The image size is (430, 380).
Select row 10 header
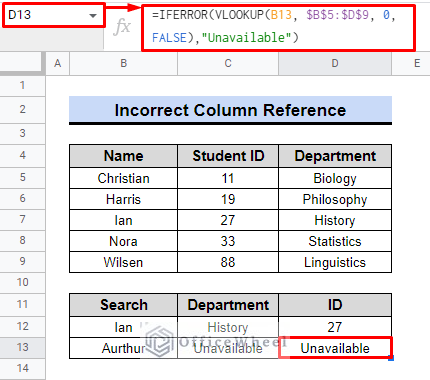point(22,283)
